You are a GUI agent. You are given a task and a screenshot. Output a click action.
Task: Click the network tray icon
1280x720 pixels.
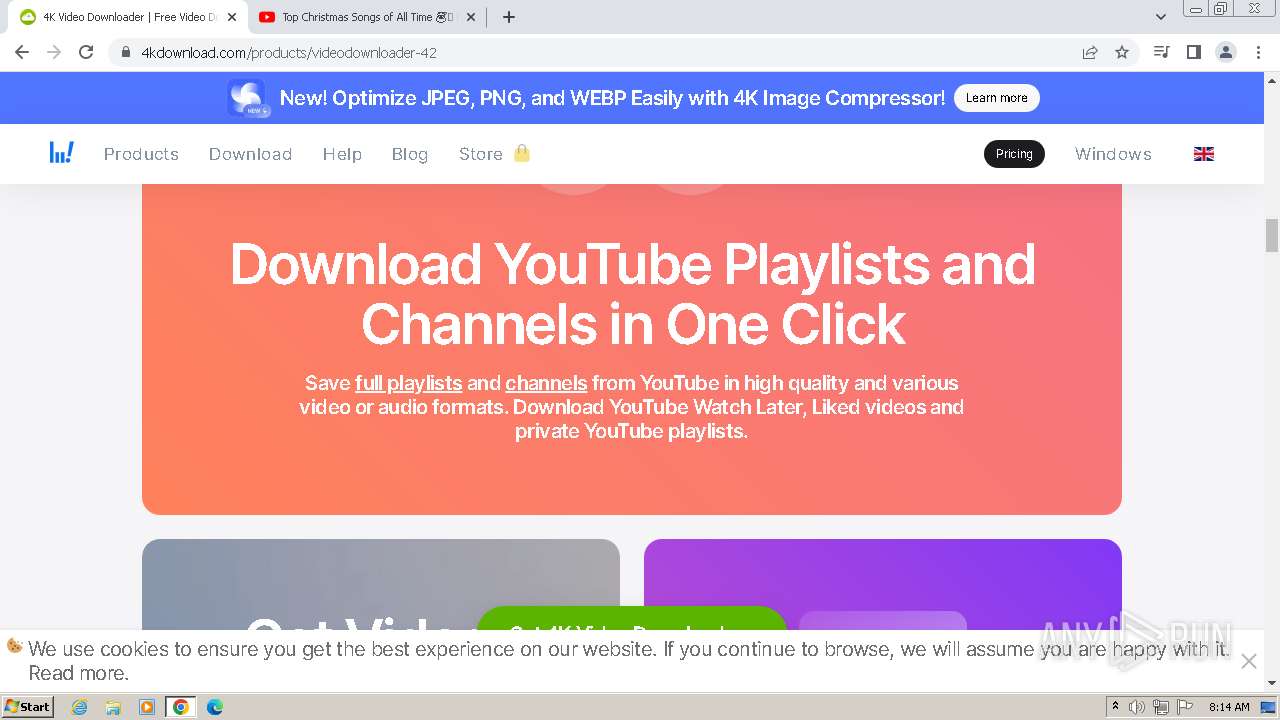pyautogui.click(x=1161, y=707)
